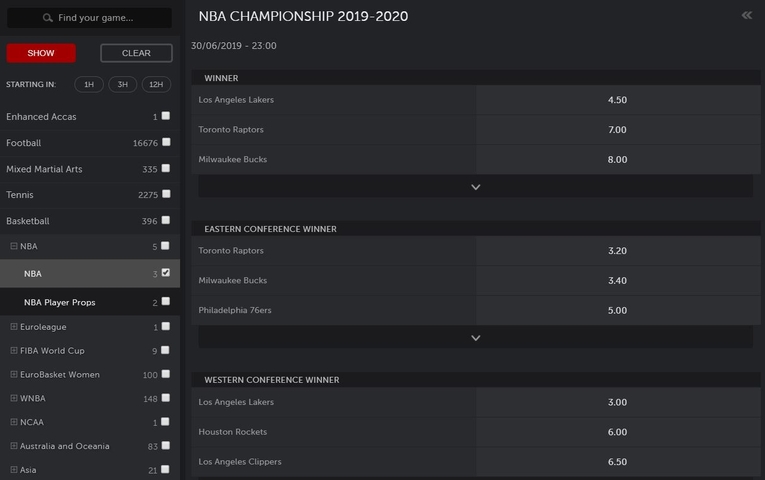Tick the Australia and Oceania checkbox
765x480 pixels.
coord(166,445)
